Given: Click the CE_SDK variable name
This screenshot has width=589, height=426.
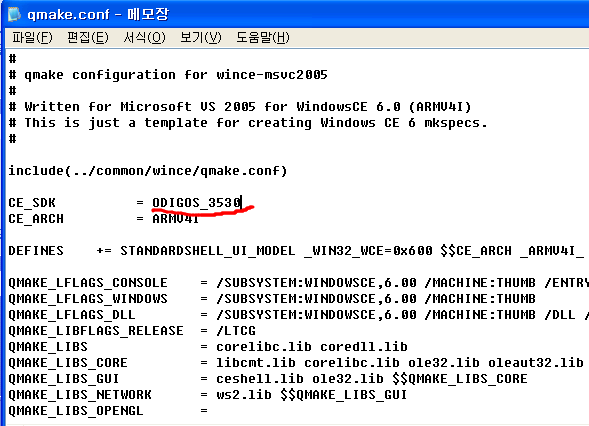Looking at the screenshot, I should click(x=32, y=203).
